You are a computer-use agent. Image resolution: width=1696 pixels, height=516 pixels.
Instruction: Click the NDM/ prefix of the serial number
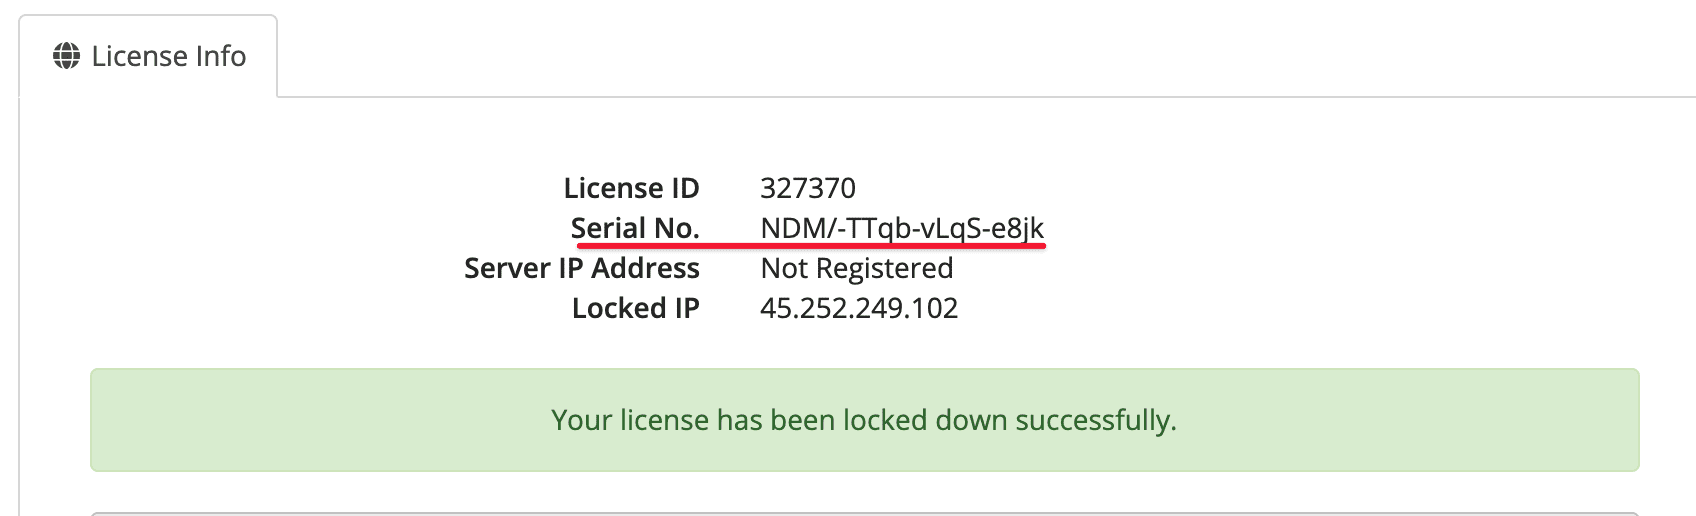796,228
